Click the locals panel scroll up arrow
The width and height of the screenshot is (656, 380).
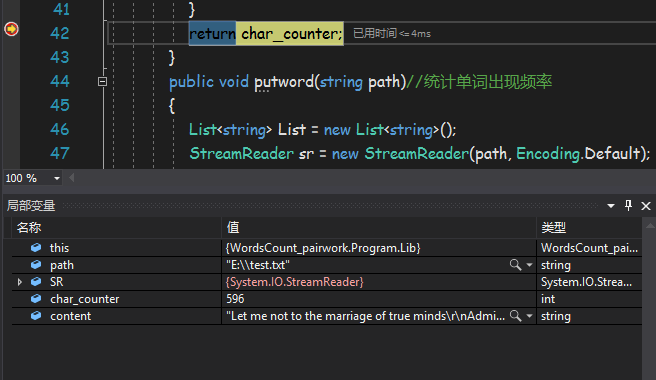[x=650, y=226]
